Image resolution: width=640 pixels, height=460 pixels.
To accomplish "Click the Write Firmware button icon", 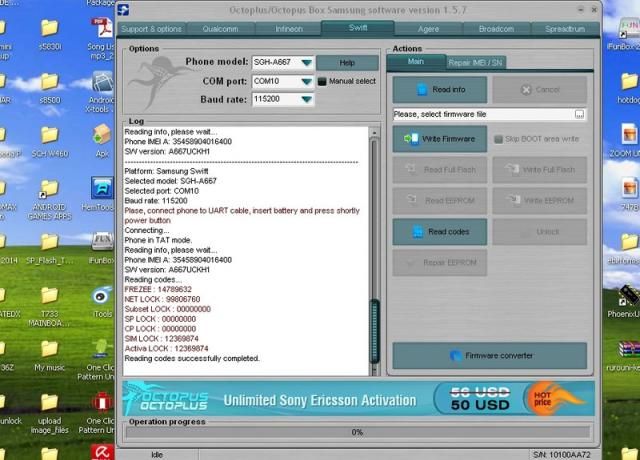I will (x=410, y=139).
